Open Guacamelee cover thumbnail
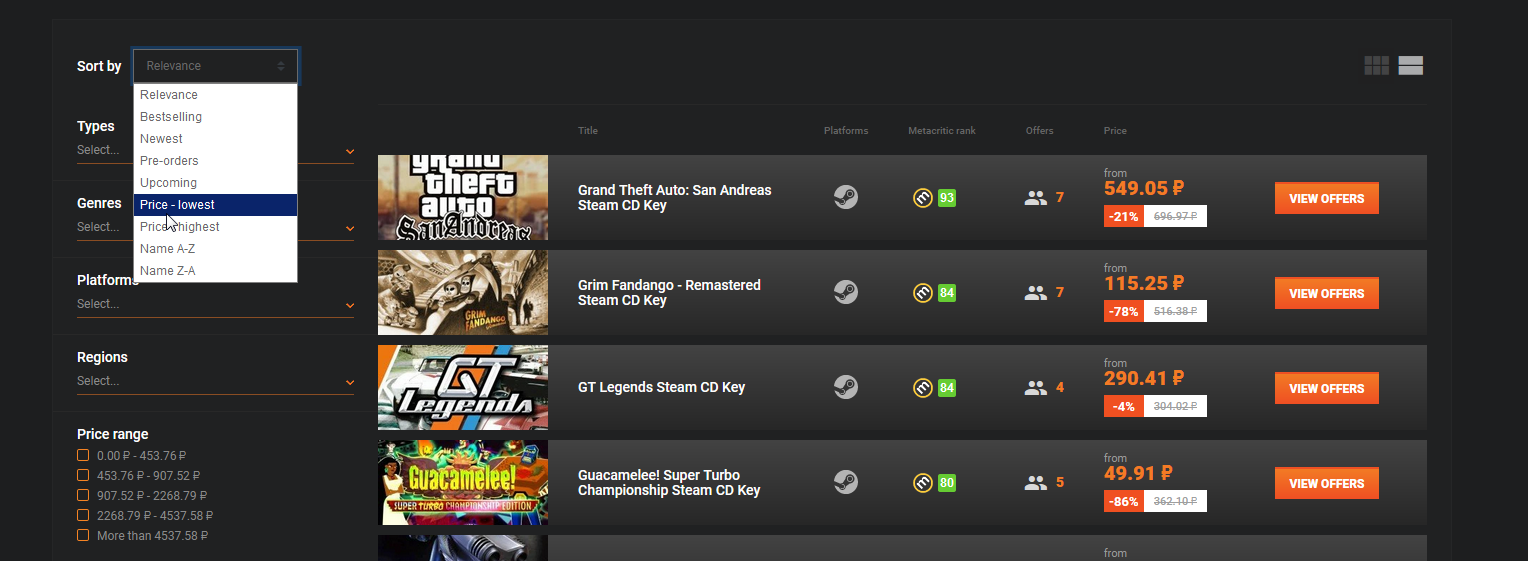This screenshot has height=561, width=1528. [463, 483]
